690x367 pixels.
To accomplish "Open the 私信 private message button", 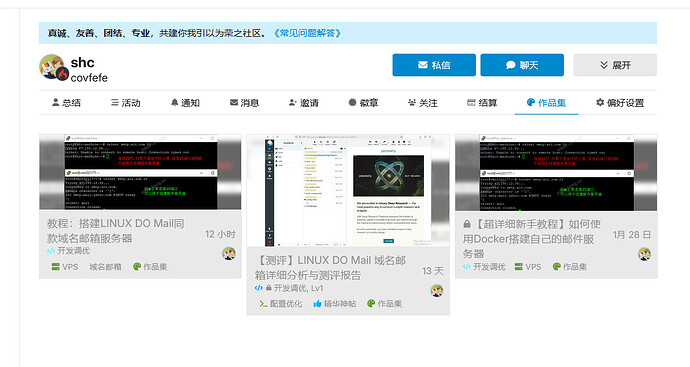I will [x=434, y=65].
